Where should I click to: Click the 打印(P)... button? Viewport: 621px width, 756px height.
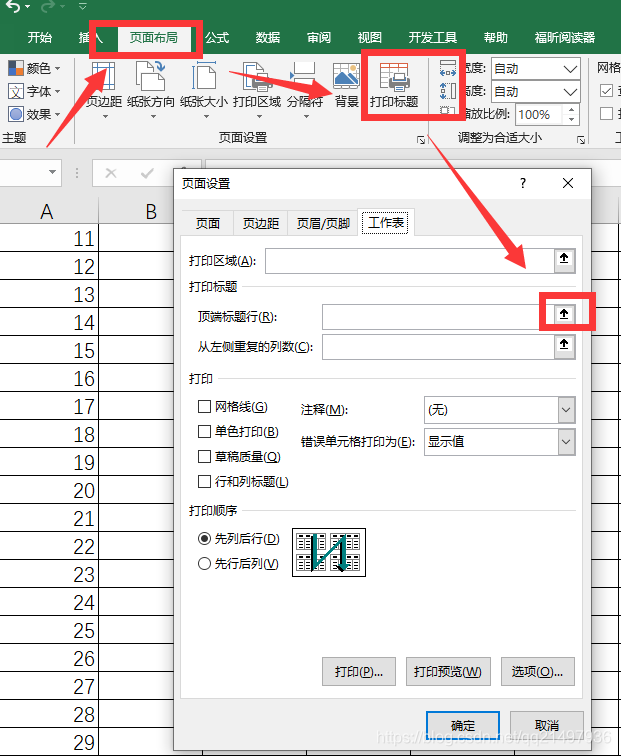tap(359, 671)
